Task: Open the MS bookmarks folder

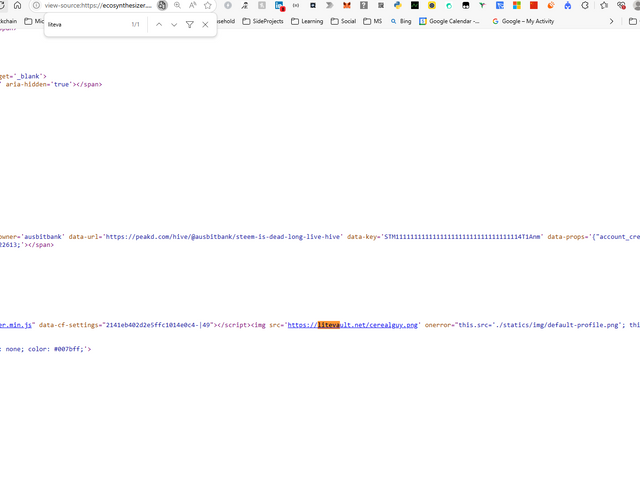Action: point(373,21)
